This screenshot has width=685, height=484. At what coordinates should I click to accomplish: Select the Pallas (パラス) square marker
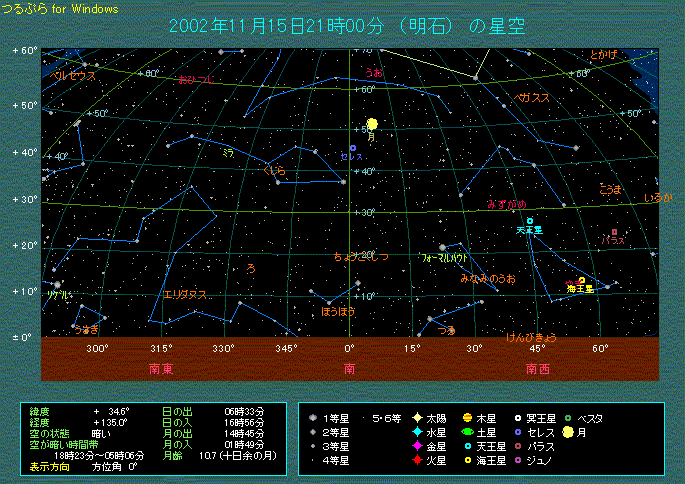tap(614, 232)
